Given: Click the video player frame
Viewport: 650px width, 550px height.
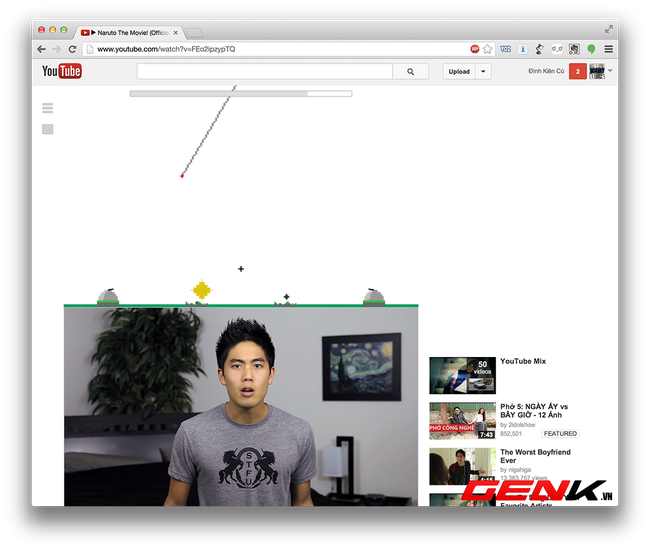Looking at the screenshot, I should 241,406.
